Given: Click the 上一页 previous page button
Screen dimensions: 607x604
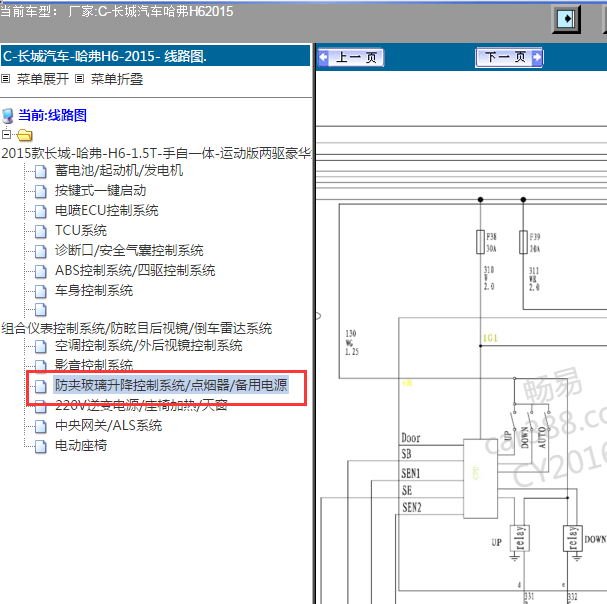Looking at the screenshot, I should tap(351, 58).
